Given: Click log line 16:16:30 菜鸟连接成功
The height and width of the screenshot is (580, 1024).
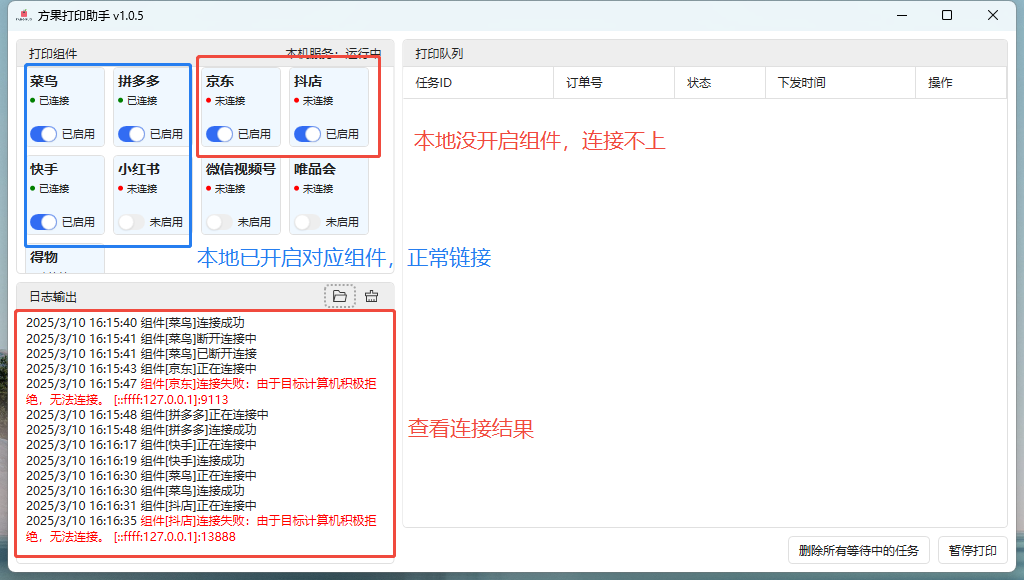Looking at the screenshot, I should 135,491.
